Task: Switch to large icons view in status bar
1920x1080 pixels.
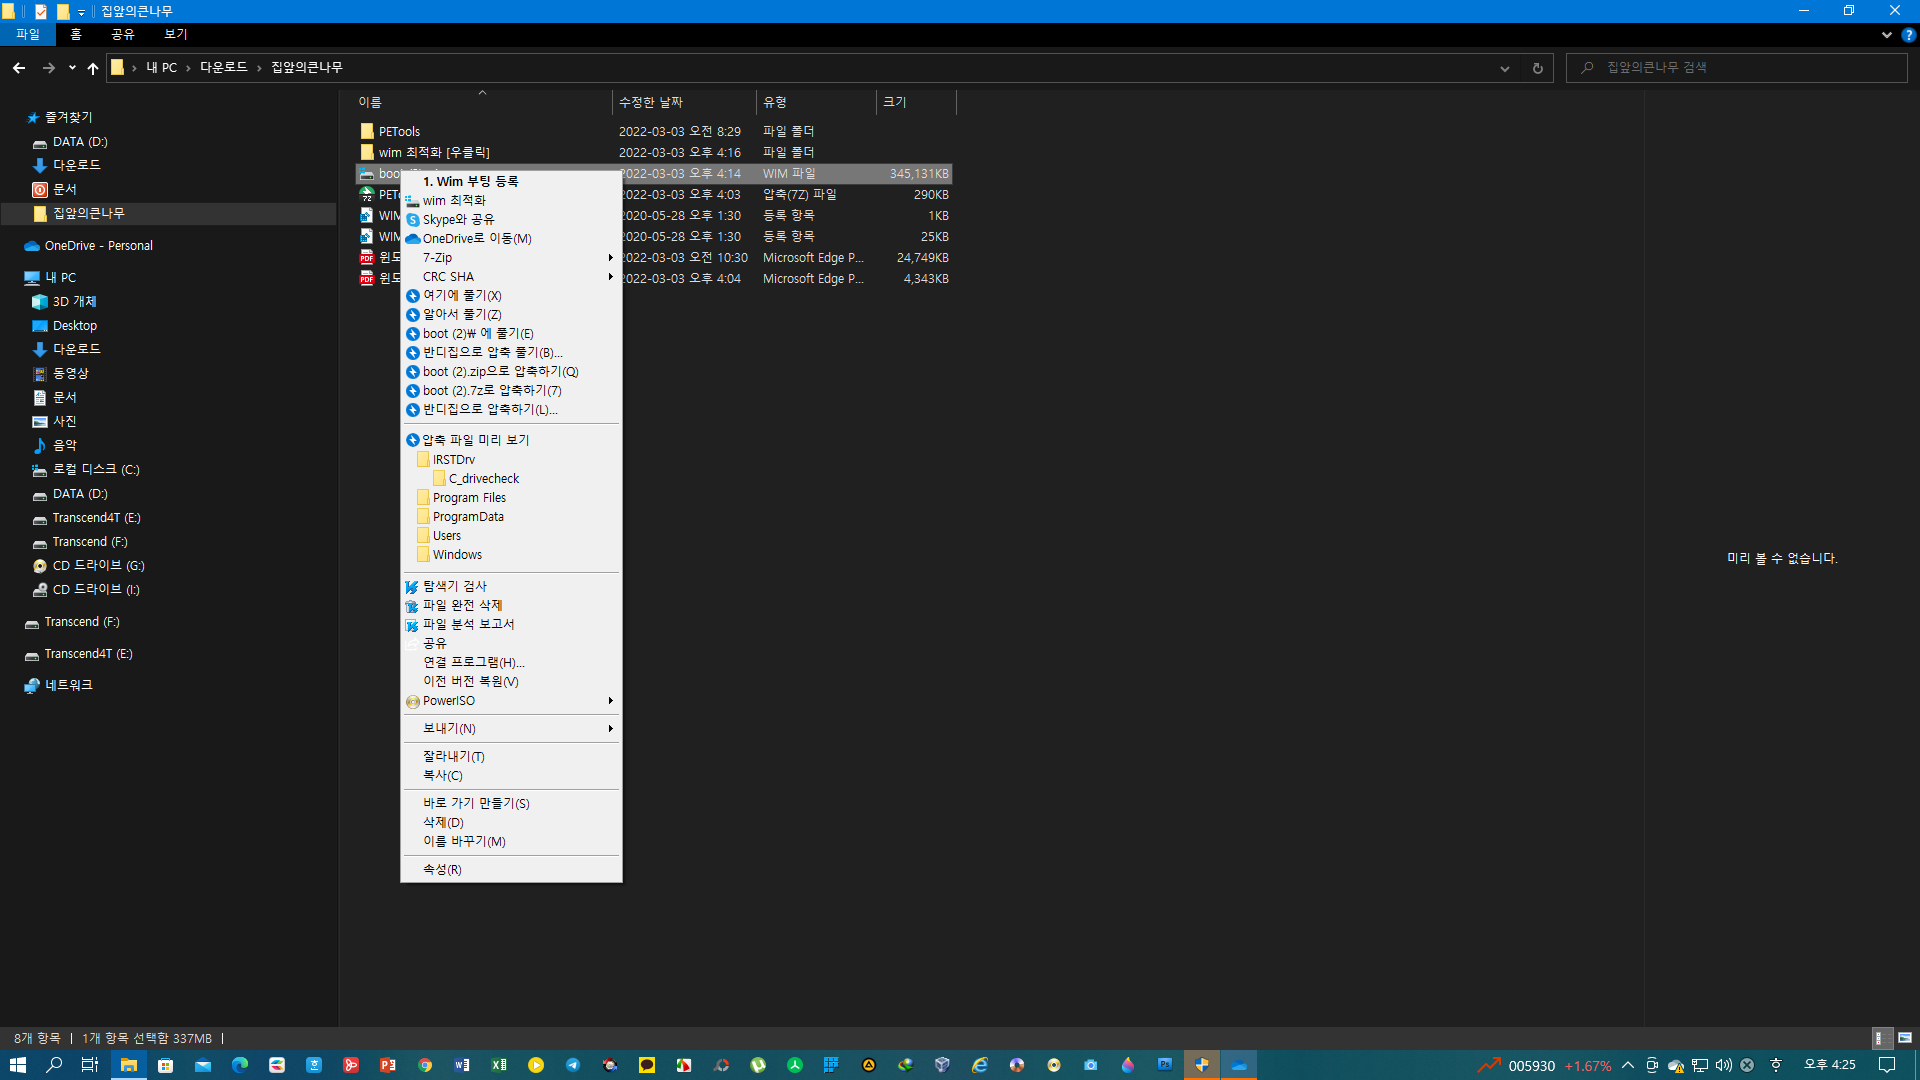Action: coord(1905,1038)
